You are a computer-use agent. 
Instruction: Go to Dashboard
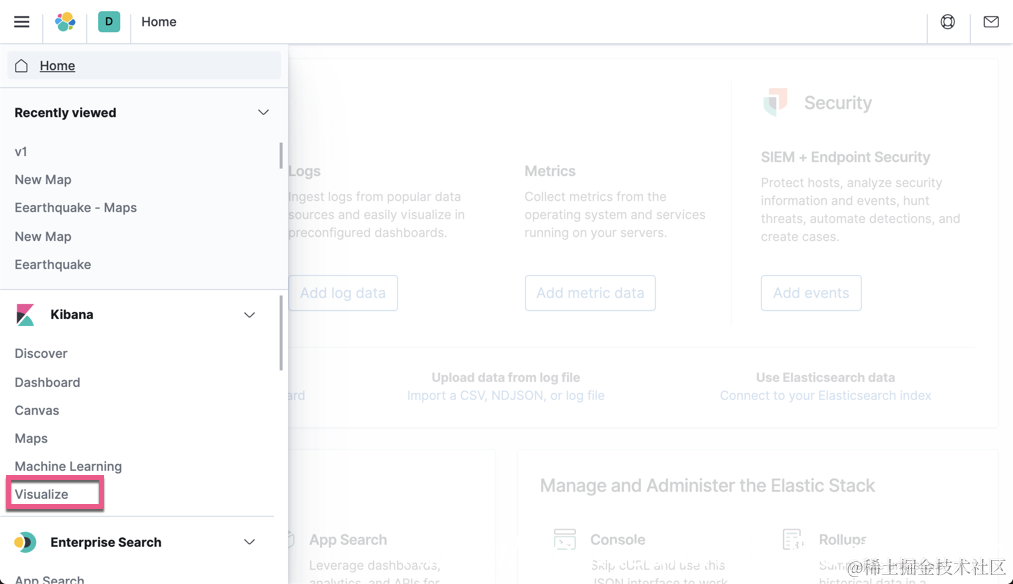47,382
